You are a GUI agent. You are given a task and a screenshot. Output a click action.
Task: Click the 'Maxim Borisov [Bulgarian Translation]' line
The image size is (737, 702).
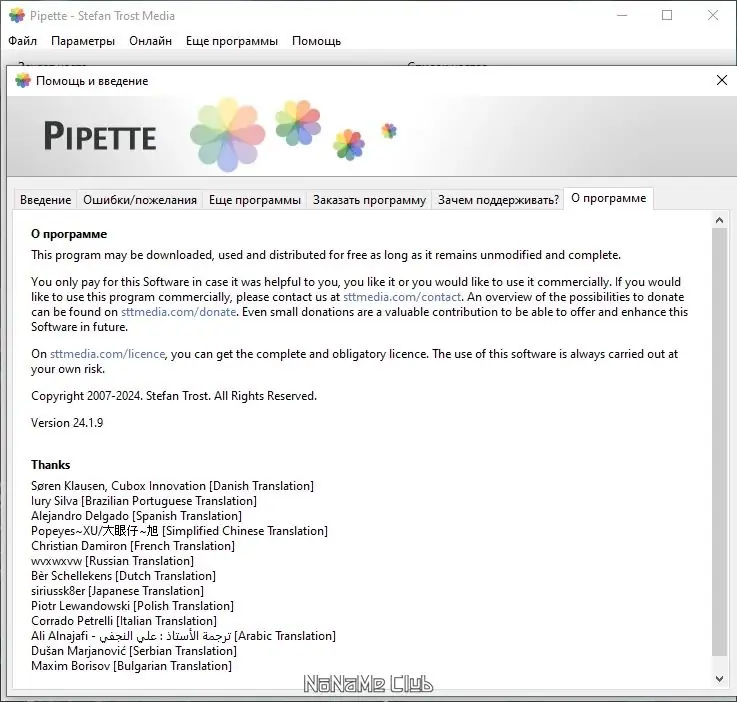(132, 666)
